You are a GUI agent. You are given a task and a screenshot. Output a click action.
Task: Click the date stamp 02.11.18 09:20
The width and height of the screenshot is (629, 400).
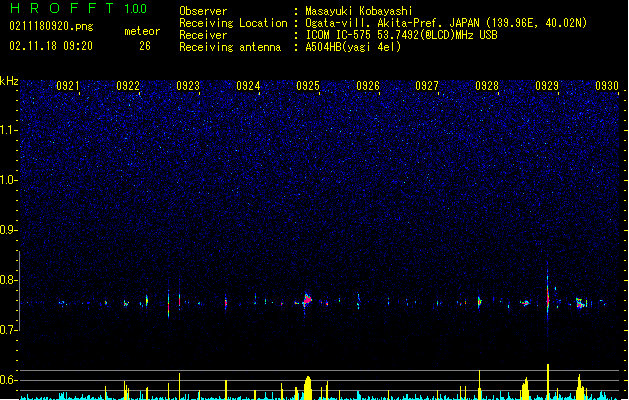pos(51,46)
